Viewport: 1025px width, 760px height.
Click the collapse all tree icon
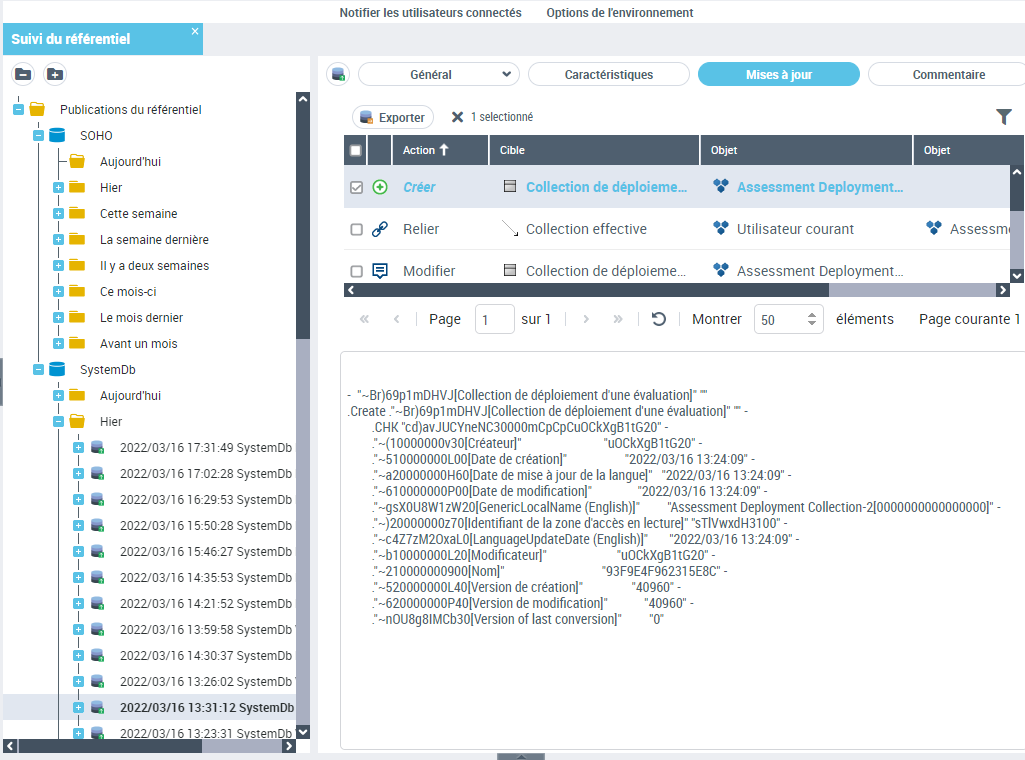[23, 74]
